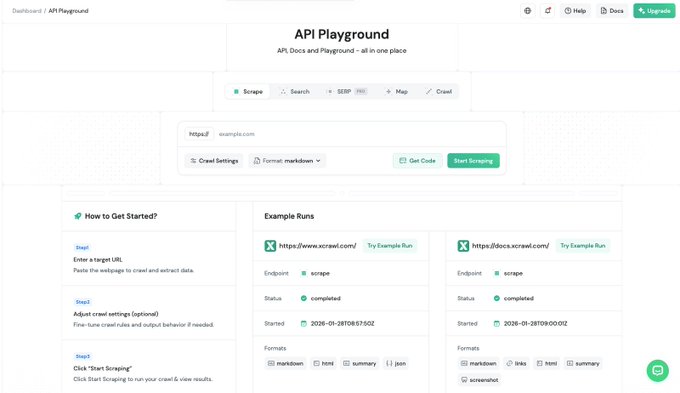Click the https:// protocol selector
Viewport: 680px width, 393px height.
coord(199,134)
